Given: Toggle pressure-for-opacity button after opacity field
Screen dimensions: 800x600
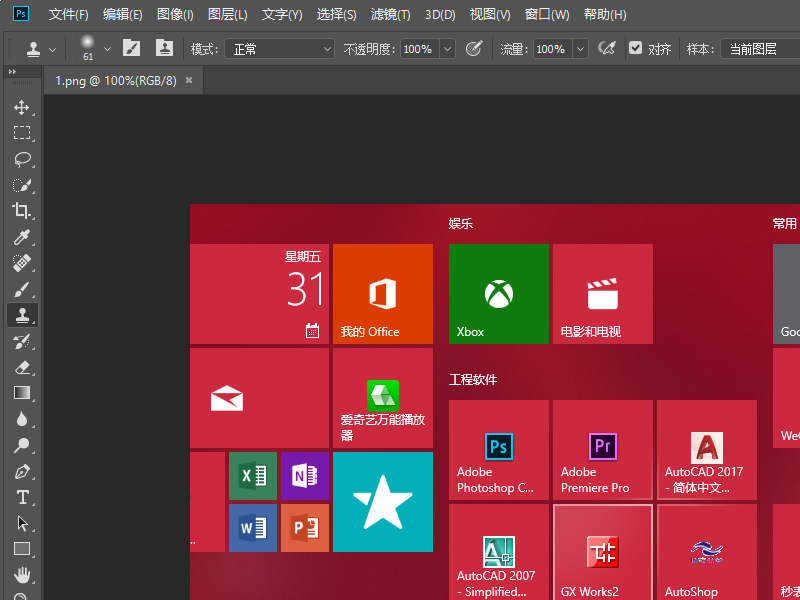Looking at the screenshot, I should tap(474, 48).
